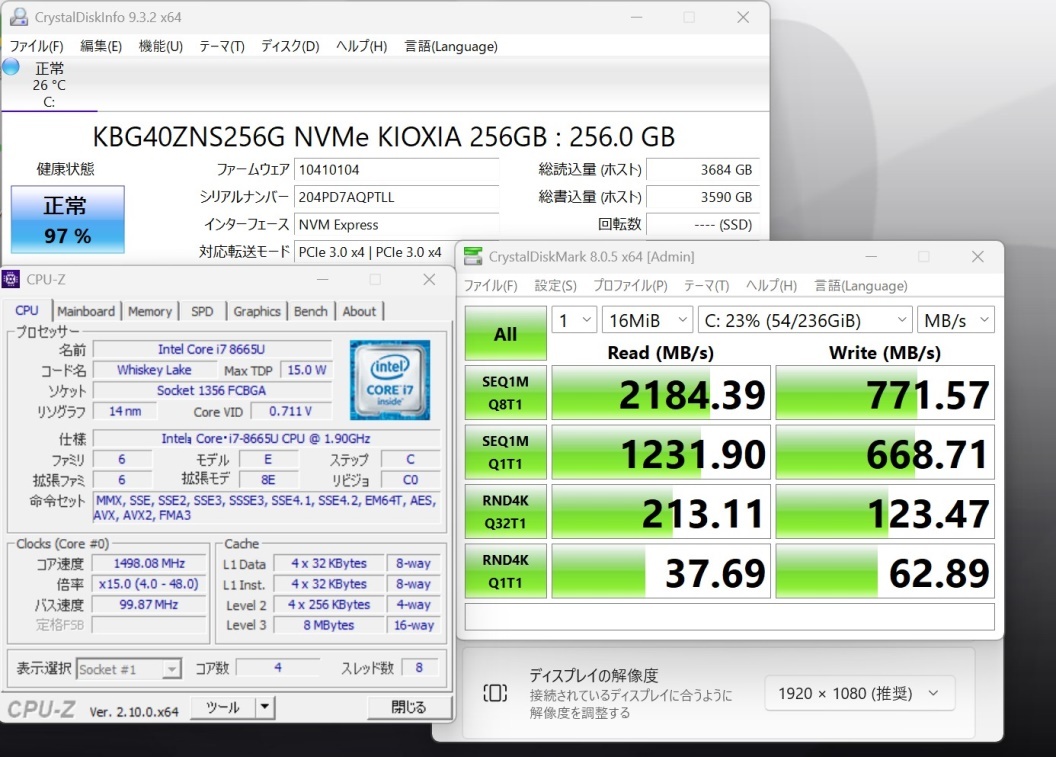Click the empty comment field in CrystalDiskMark
The width and height of the screenshot is (1056, 757).
(729, 617)
